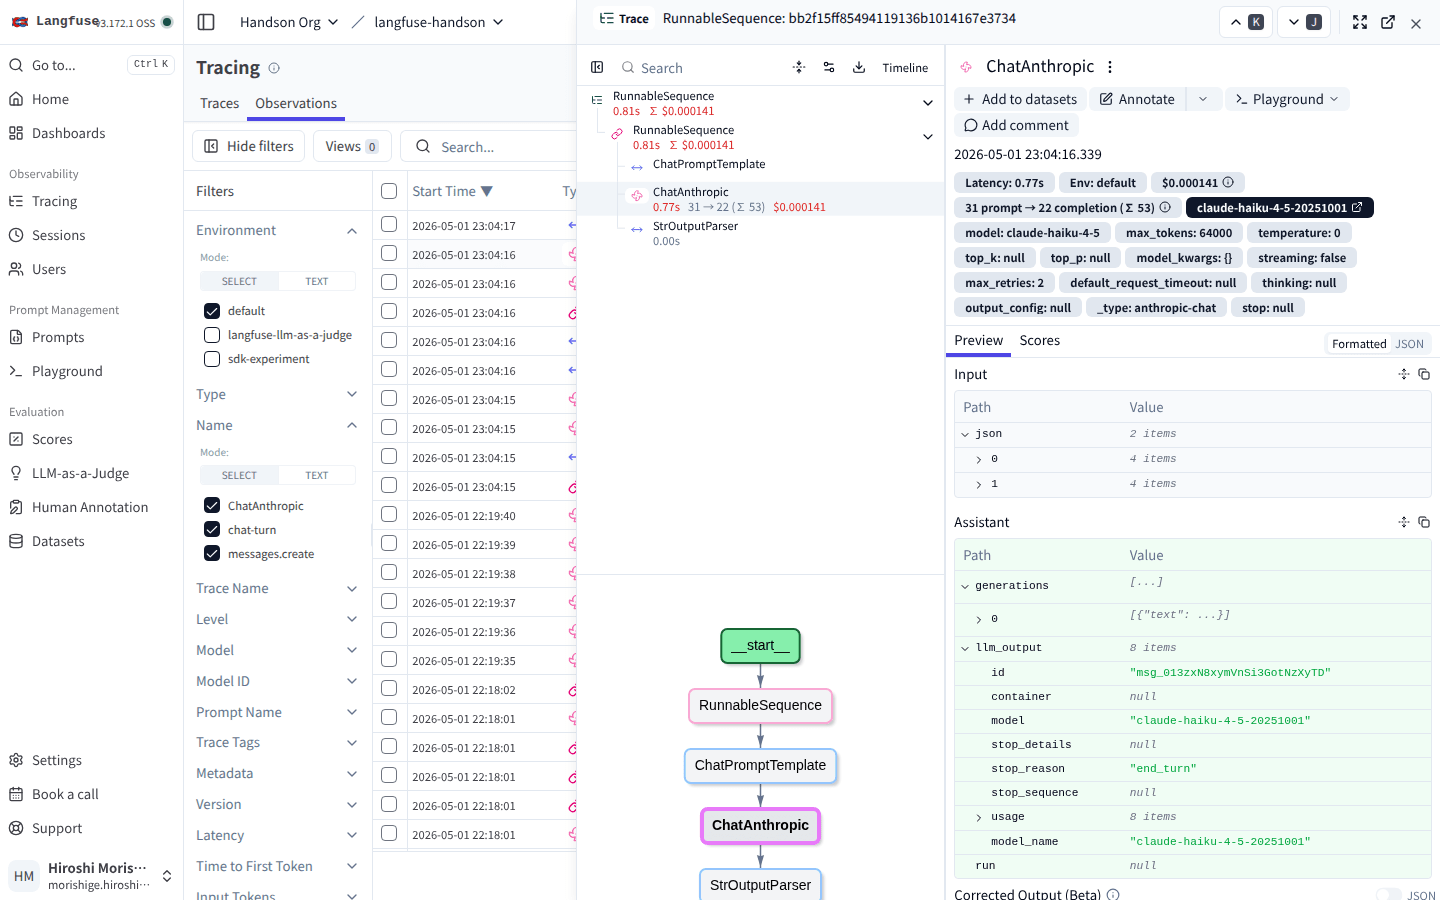Switch to the Observations tab
The width and height of the screenshot is (1440, 900).
pyautogui.click(x=296, y=103)
